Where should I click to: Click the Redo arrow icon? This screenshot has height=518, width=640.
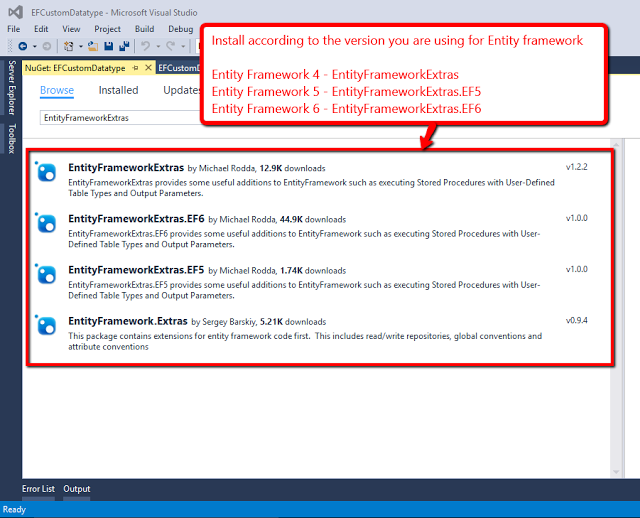(x=171, y=46)
